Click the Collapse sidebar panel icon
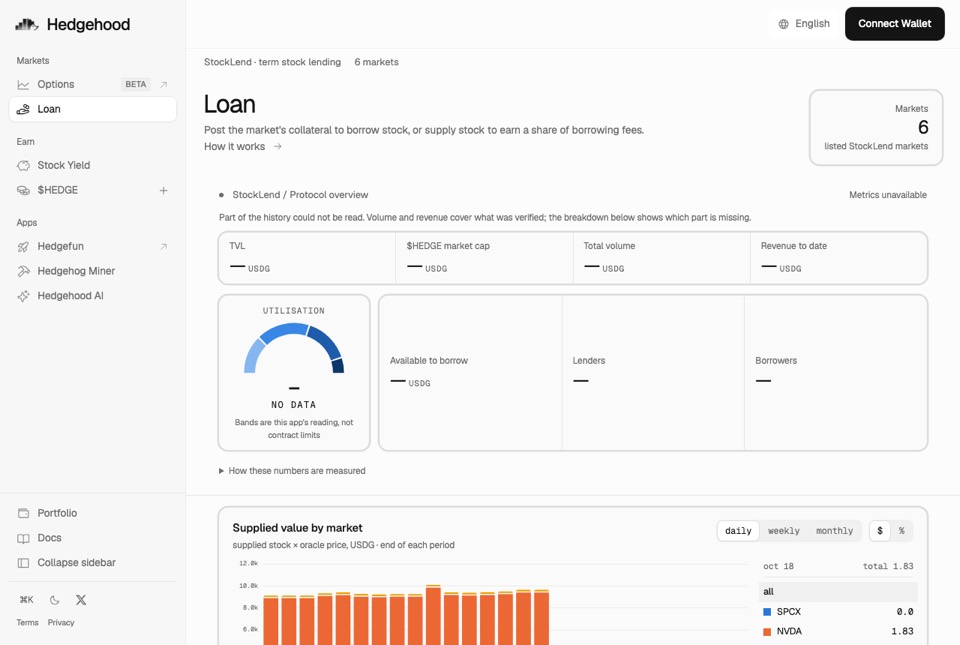The height and width of the screenshot is (645, 960). click(x=23, y=563)
